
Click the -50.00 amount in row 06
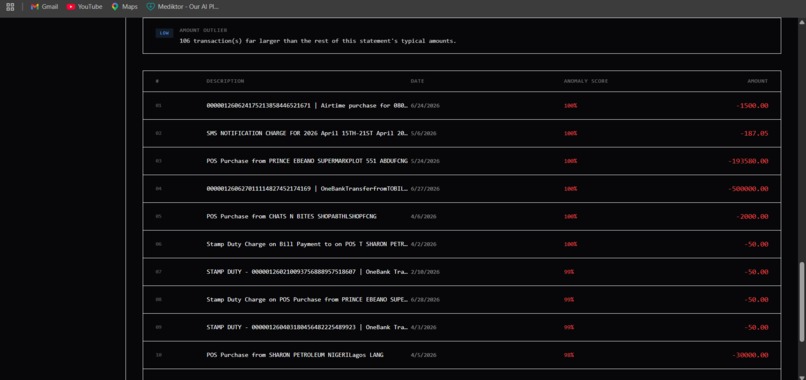tap(756, 244)
